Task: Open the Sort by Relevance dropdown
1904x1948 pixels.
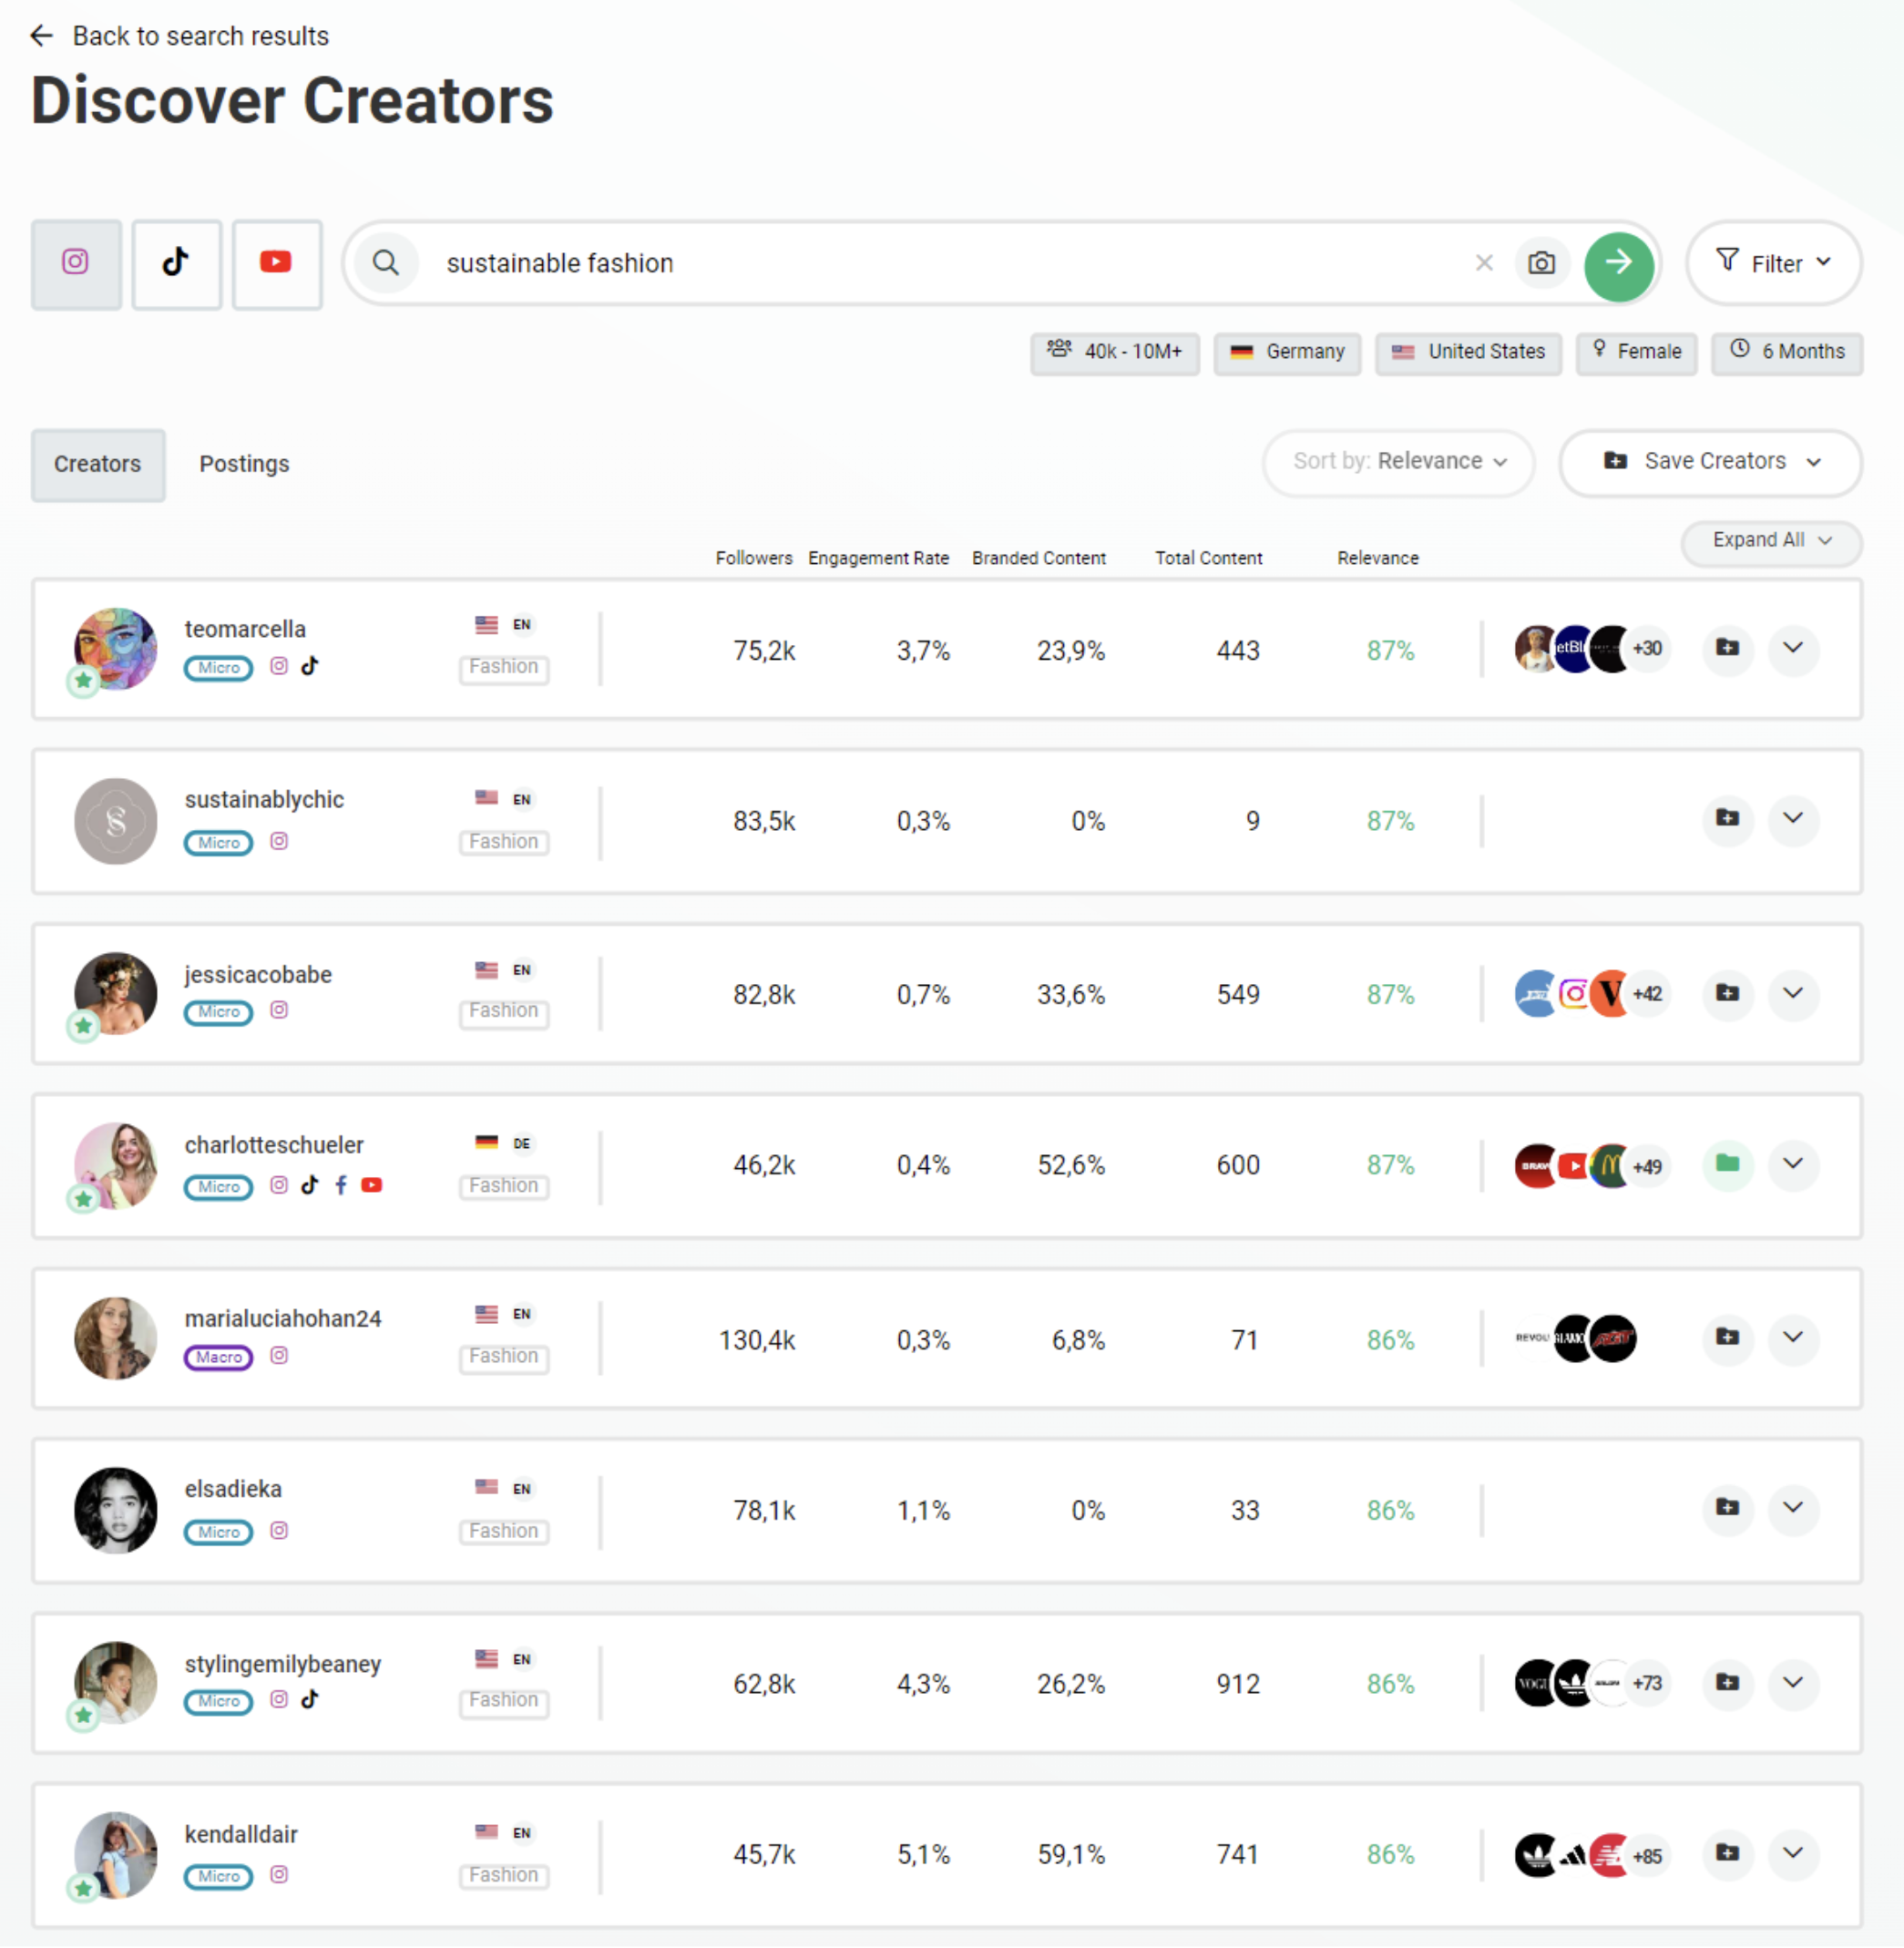Action: pyautogui.click(x=1397, y=462)
